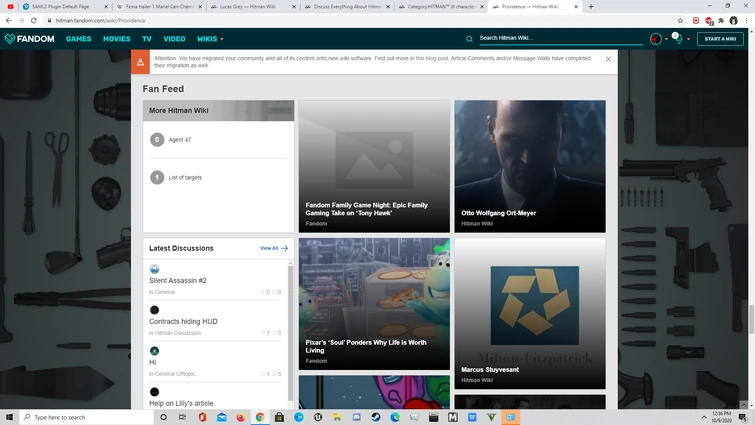Click the search magnifier icon in Fandom header
Image resolution: width=755 pixels, height=425 pixels.
(469, 39)
